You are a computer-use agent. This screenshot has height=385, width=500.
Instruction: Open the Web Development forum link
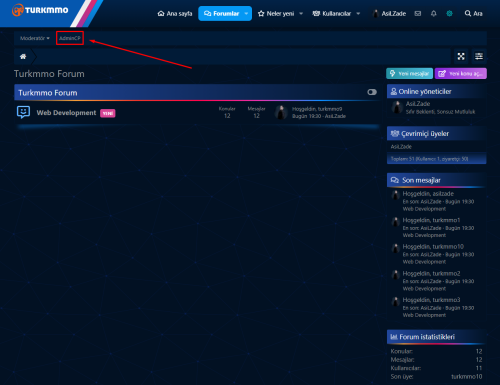66,113
